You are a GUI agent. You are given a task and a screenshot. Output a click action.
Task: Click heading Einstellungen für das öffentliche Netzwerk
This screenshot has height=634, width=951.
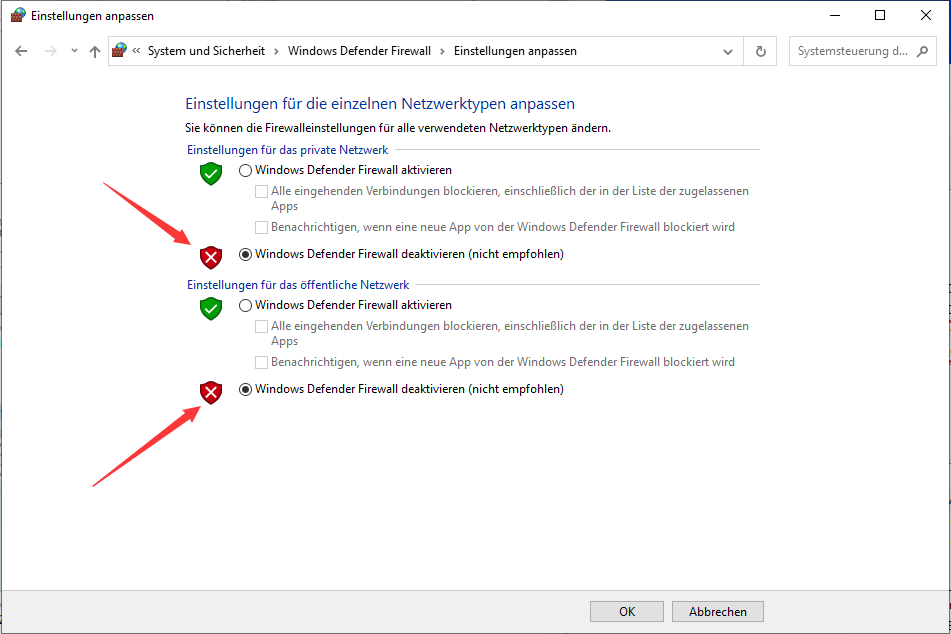click(x=298, y=285)
